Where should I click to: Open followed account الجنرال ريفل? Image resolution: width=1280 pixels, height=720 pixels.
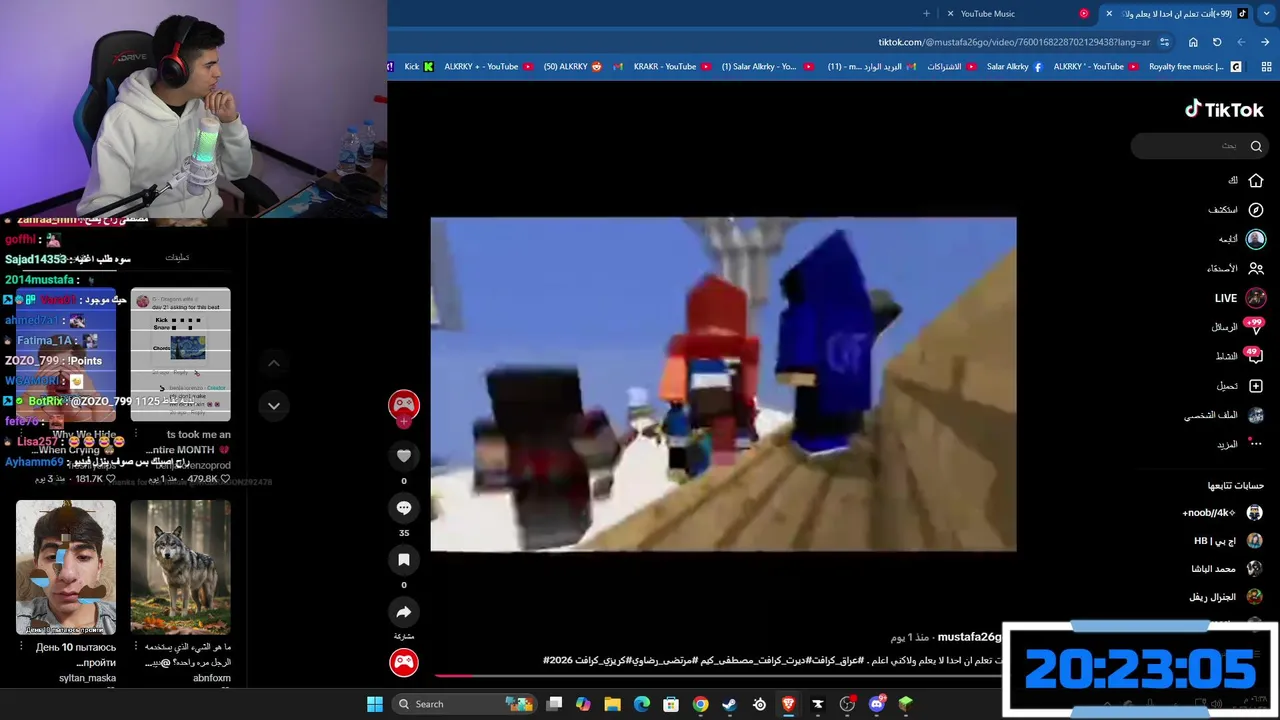coord(1226,597)
